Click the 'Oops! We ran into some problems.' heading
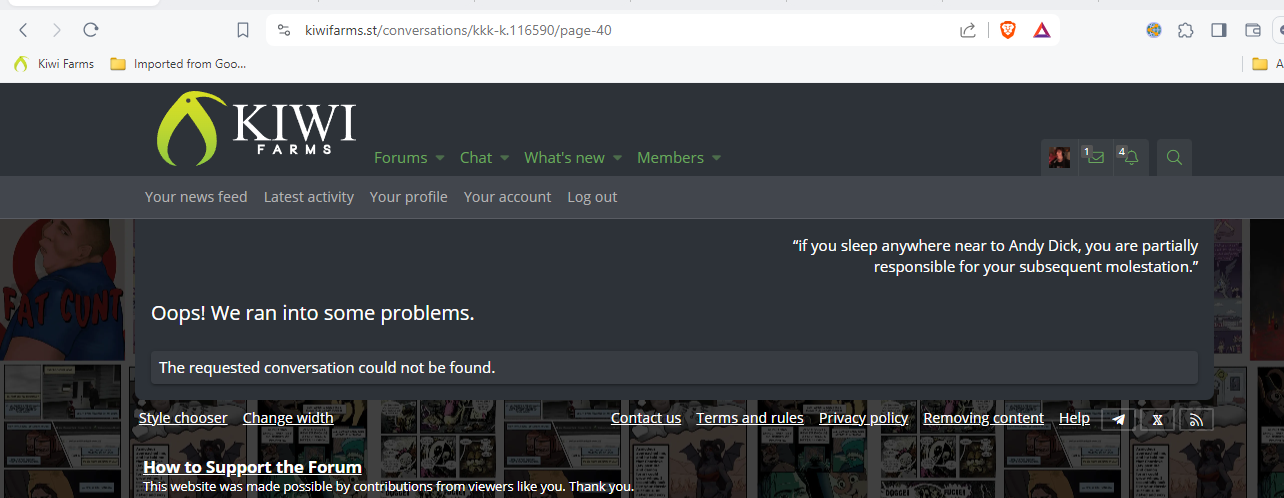 pos(313,313)
